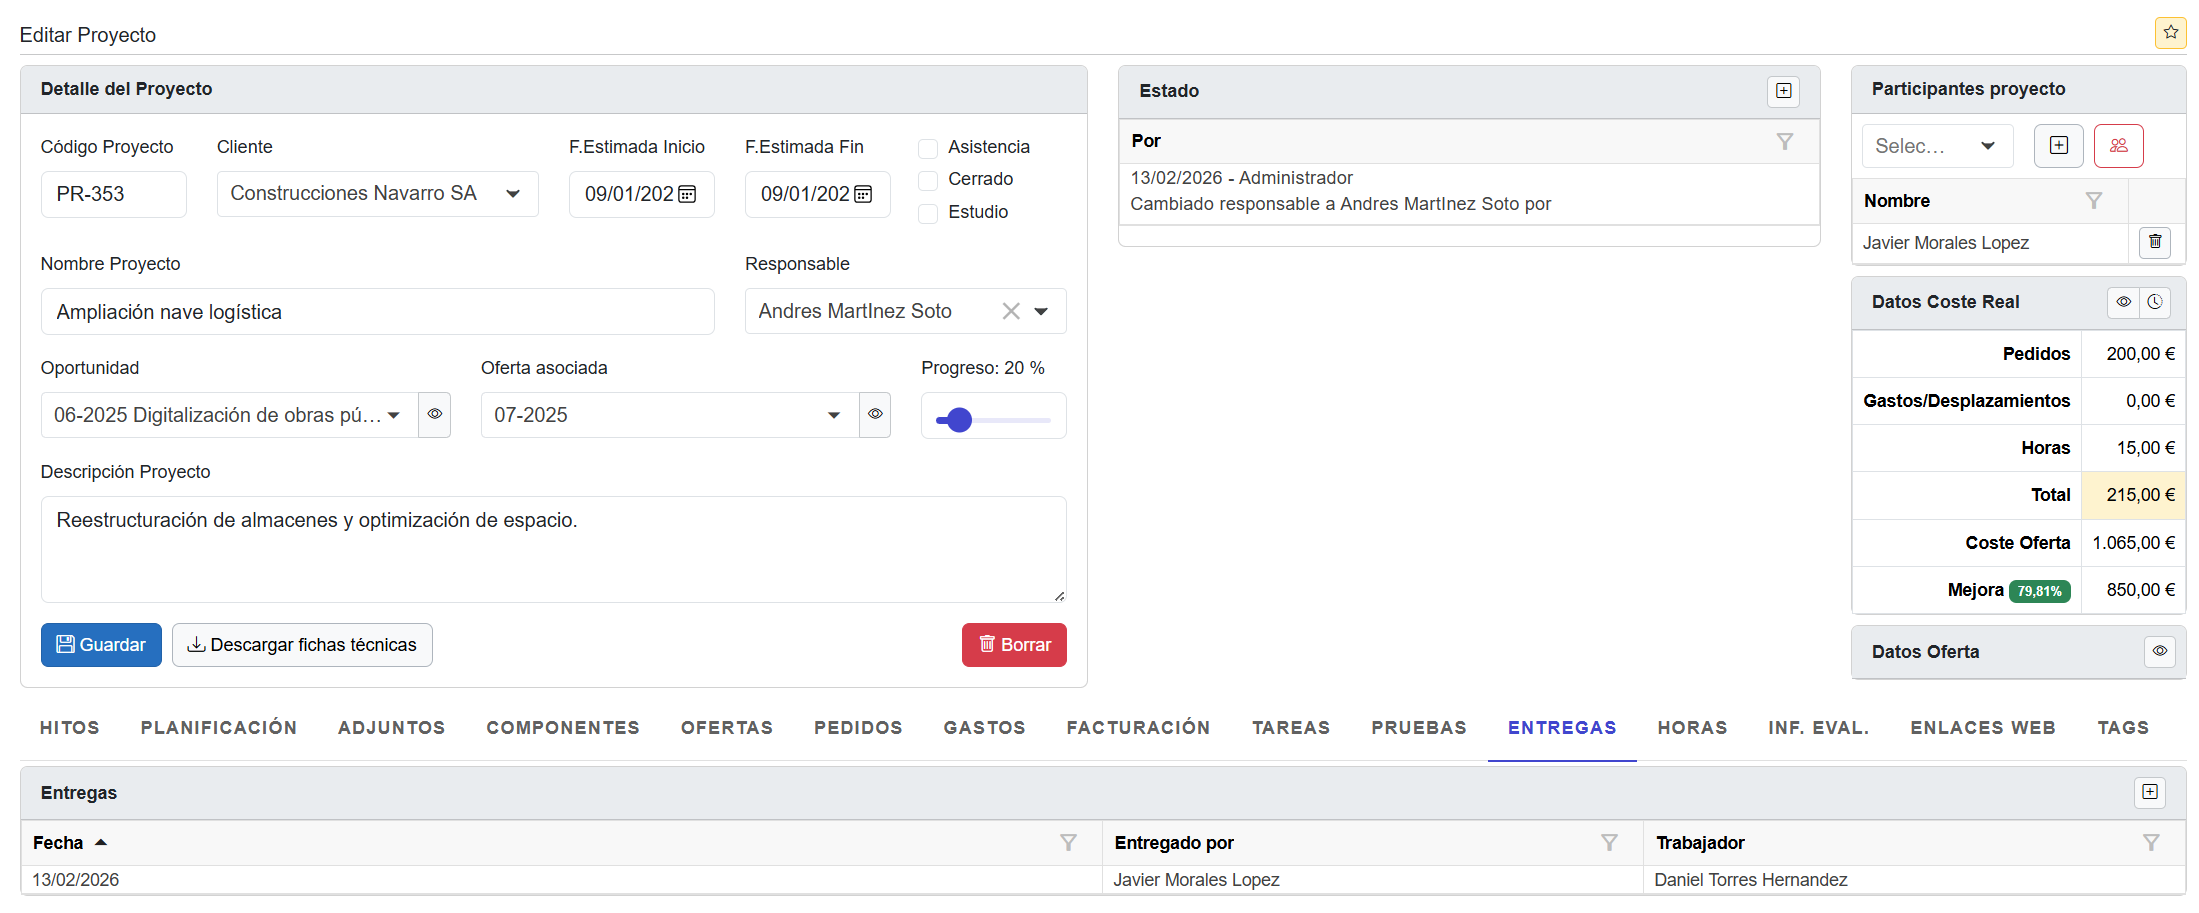Open the Hitos tab
Screen dimensions: 2199x913
pyautogui.click(x=70, y=728)
